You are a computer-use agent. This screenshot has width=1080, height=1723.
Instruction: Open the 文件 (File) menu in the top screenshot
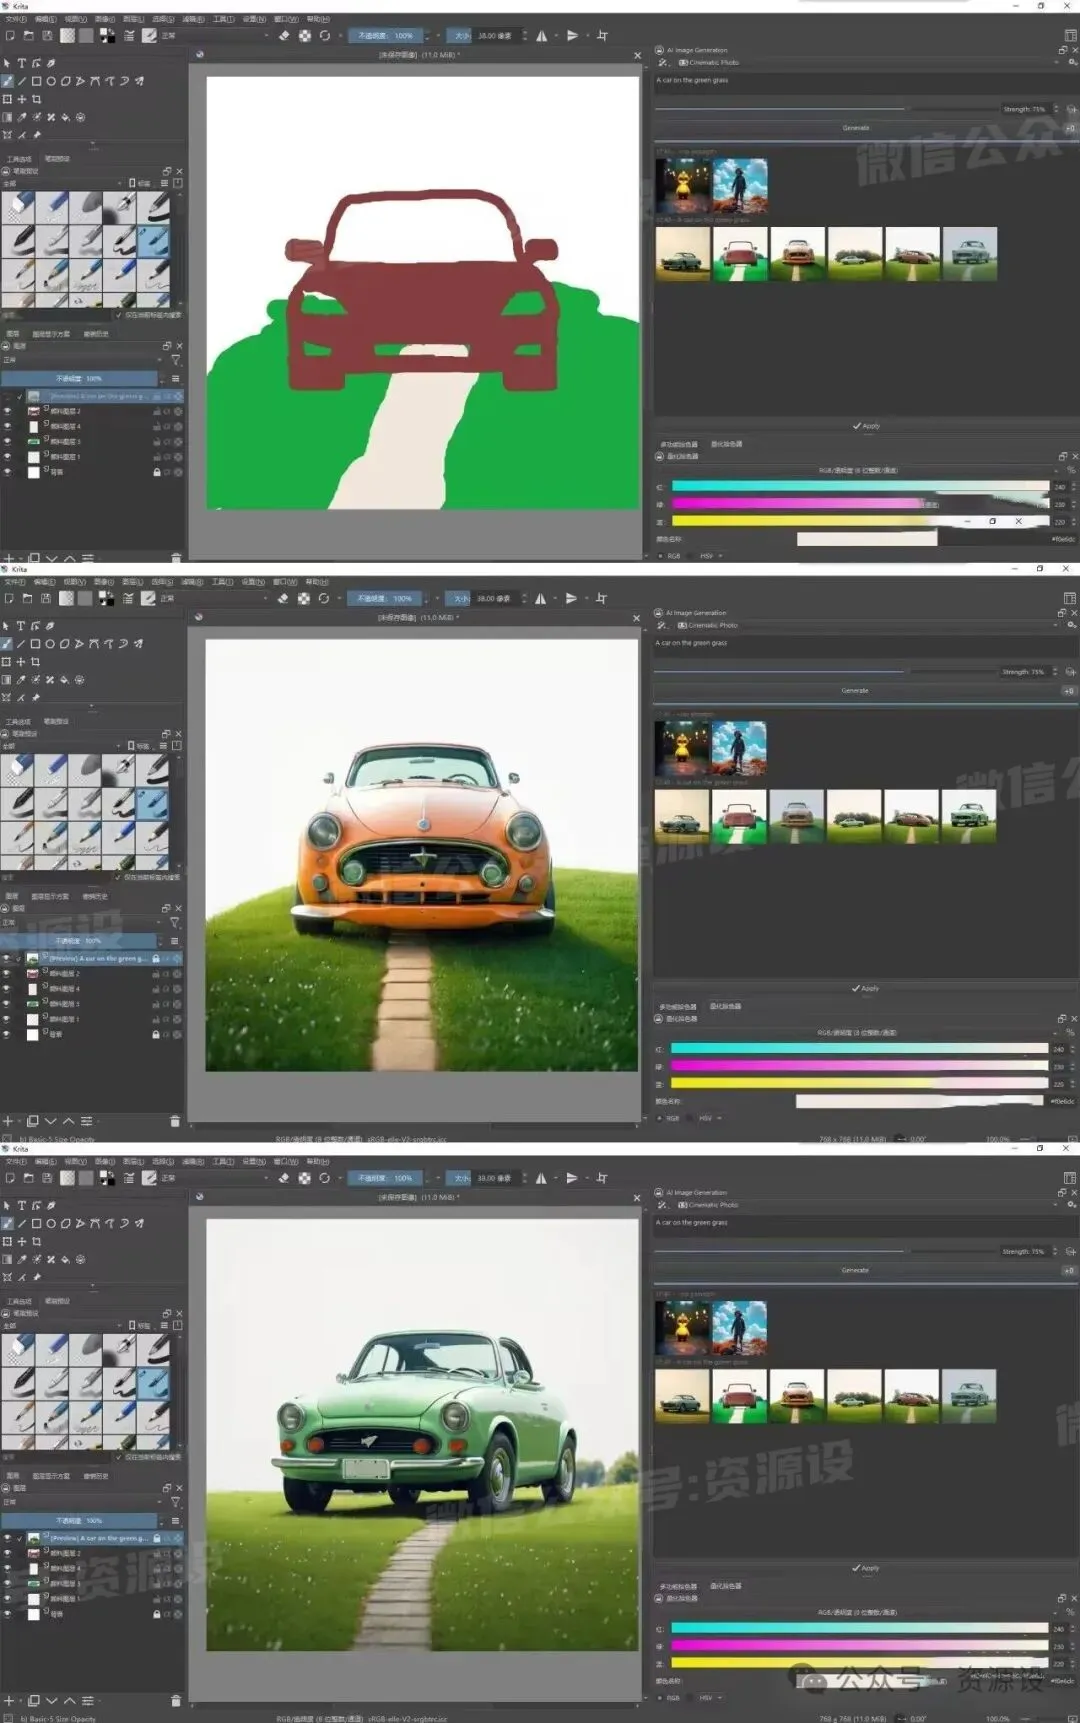click(x=16, y=19)
